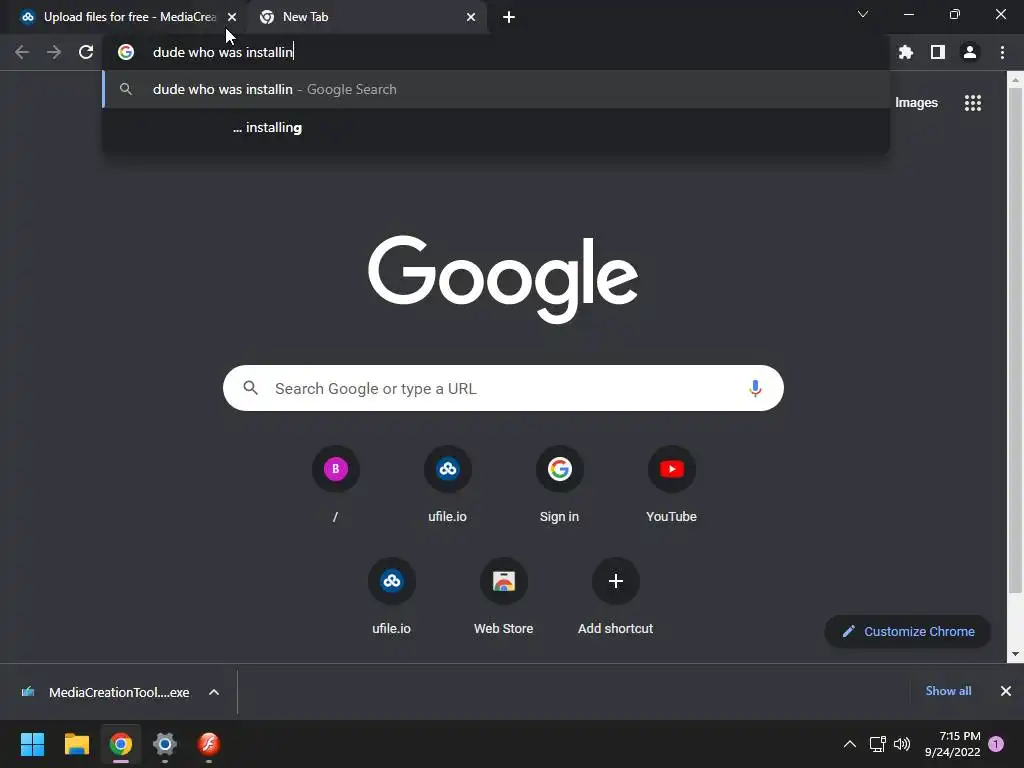Switch to the New Tab tab

click(x=369, y=17)
